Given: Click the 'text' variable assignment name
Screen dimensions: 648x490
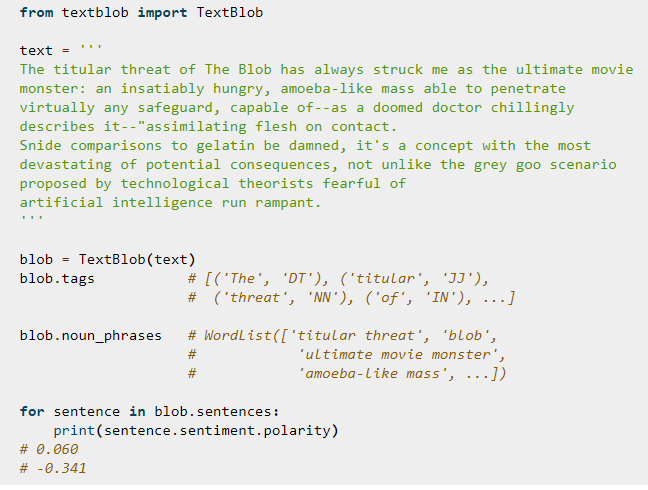Looking at the screenshot, I should click(36, 50).
